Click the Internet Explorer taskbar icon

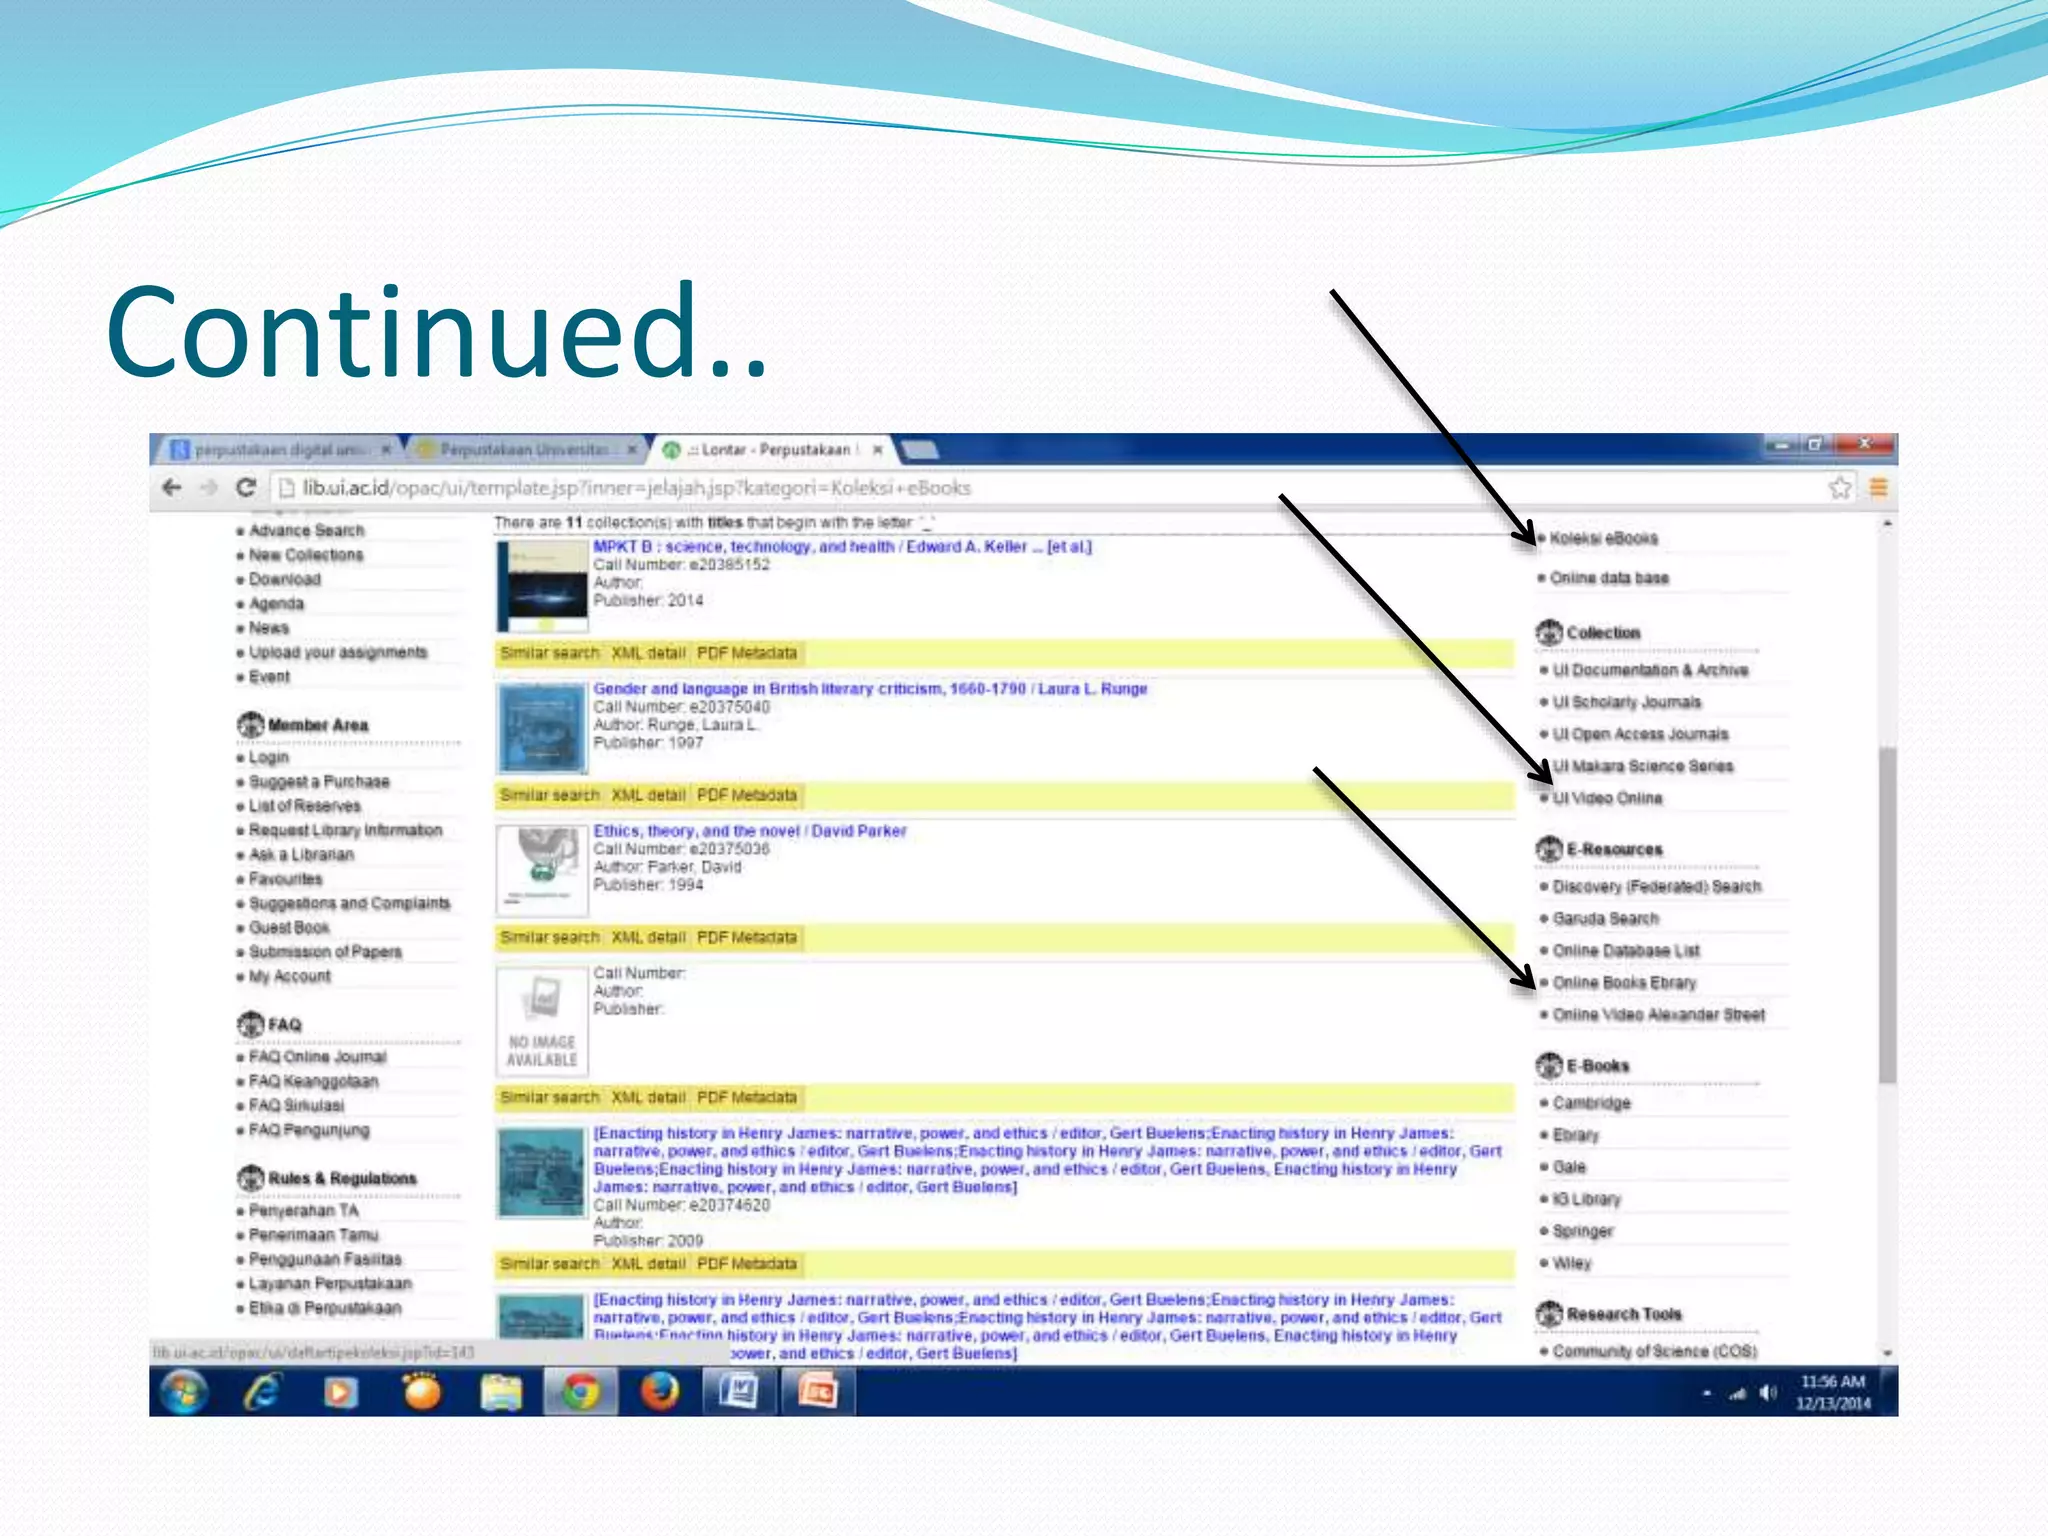point(262,1392)
